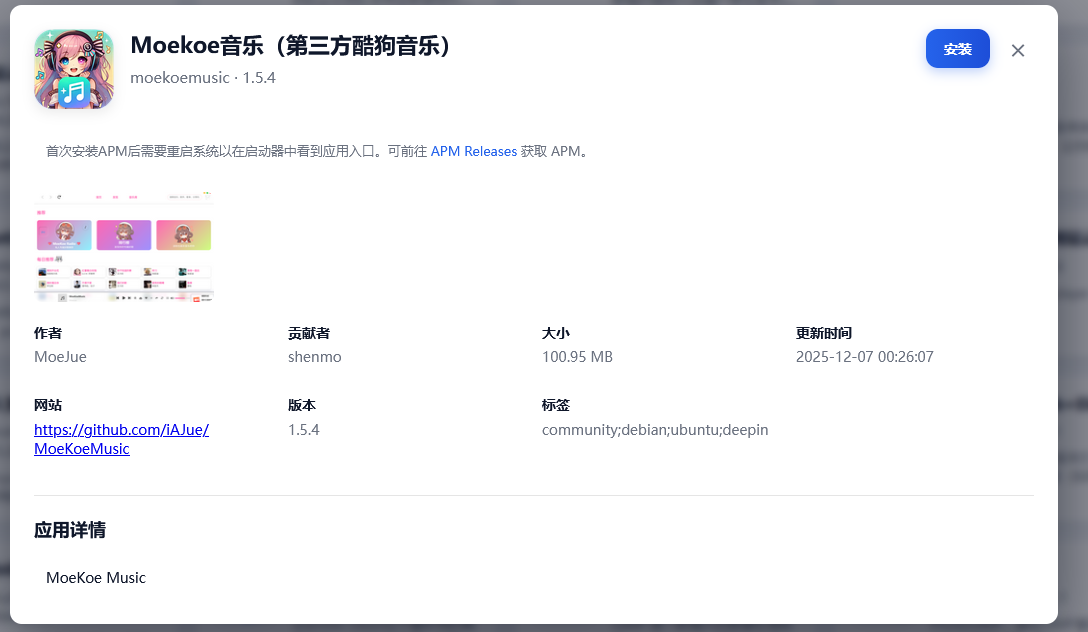Screen dimensions: 1088x632
Task: Dismiss the app detail dialog
Action: pyautogui.click(x=1017, y=50)
